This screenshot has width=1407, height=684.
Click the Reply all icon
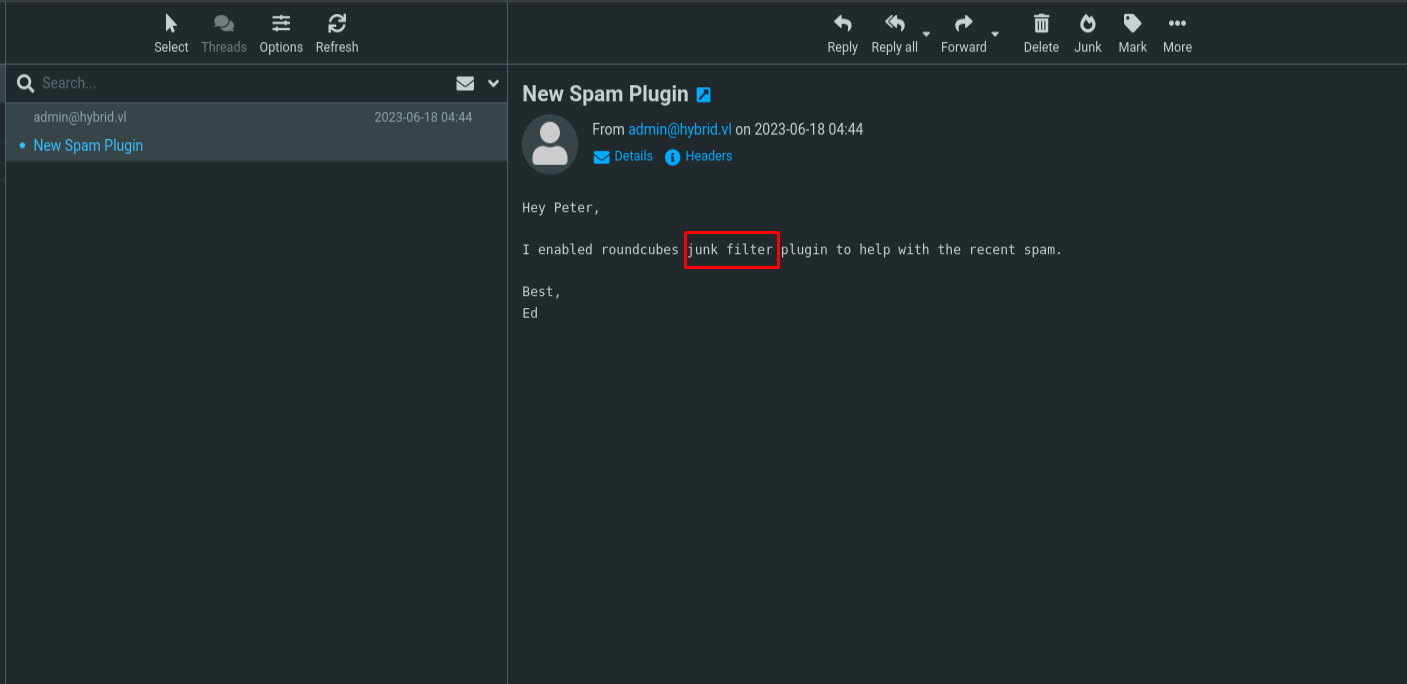coord(895,23)
